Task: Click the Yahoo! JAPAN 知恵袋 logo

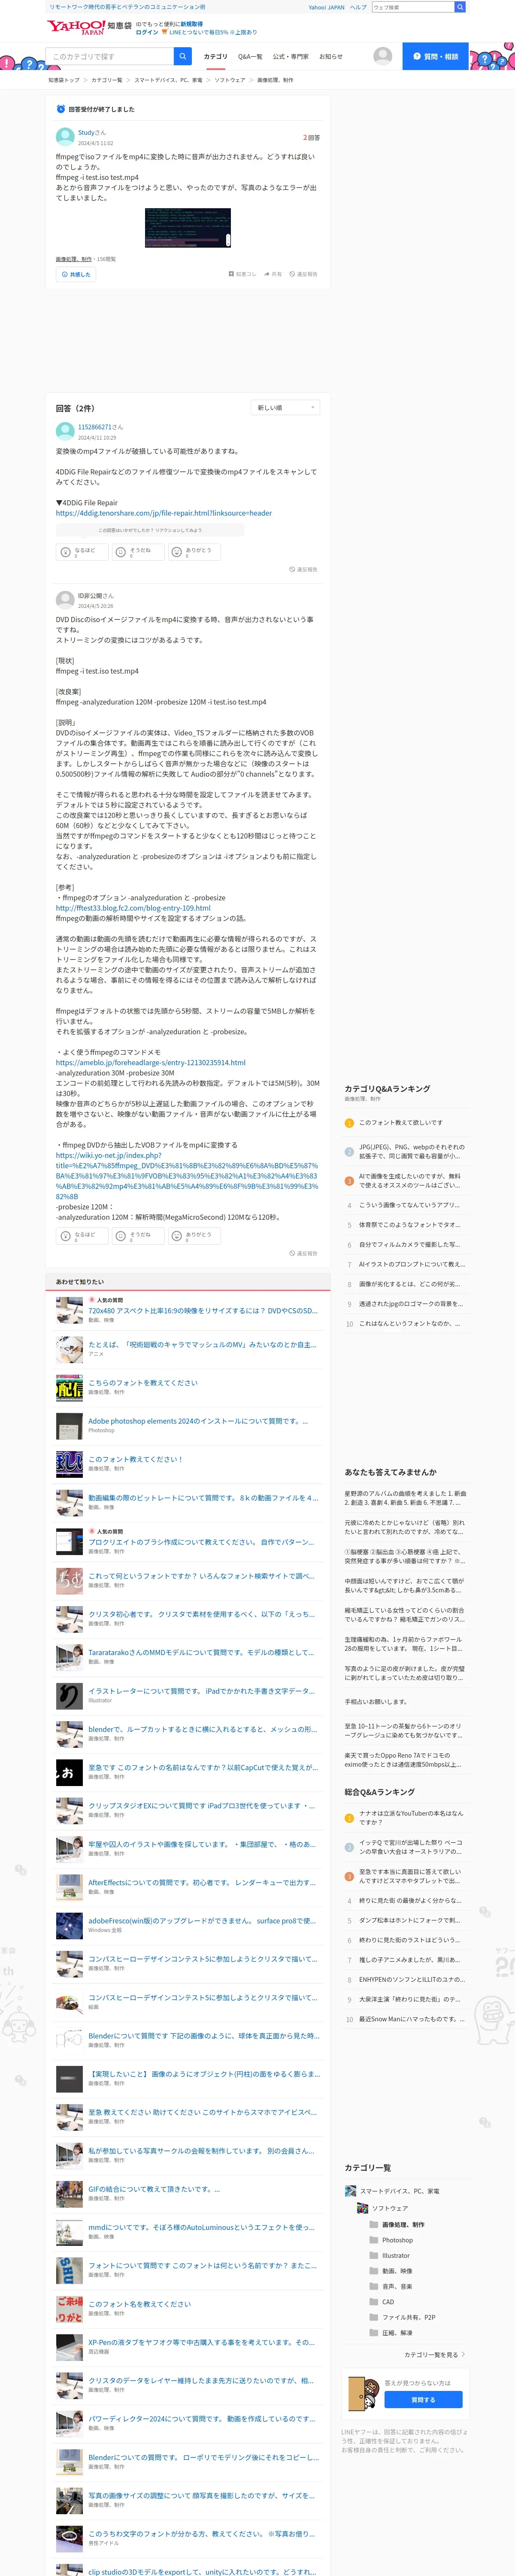Action: click(89, 26)
